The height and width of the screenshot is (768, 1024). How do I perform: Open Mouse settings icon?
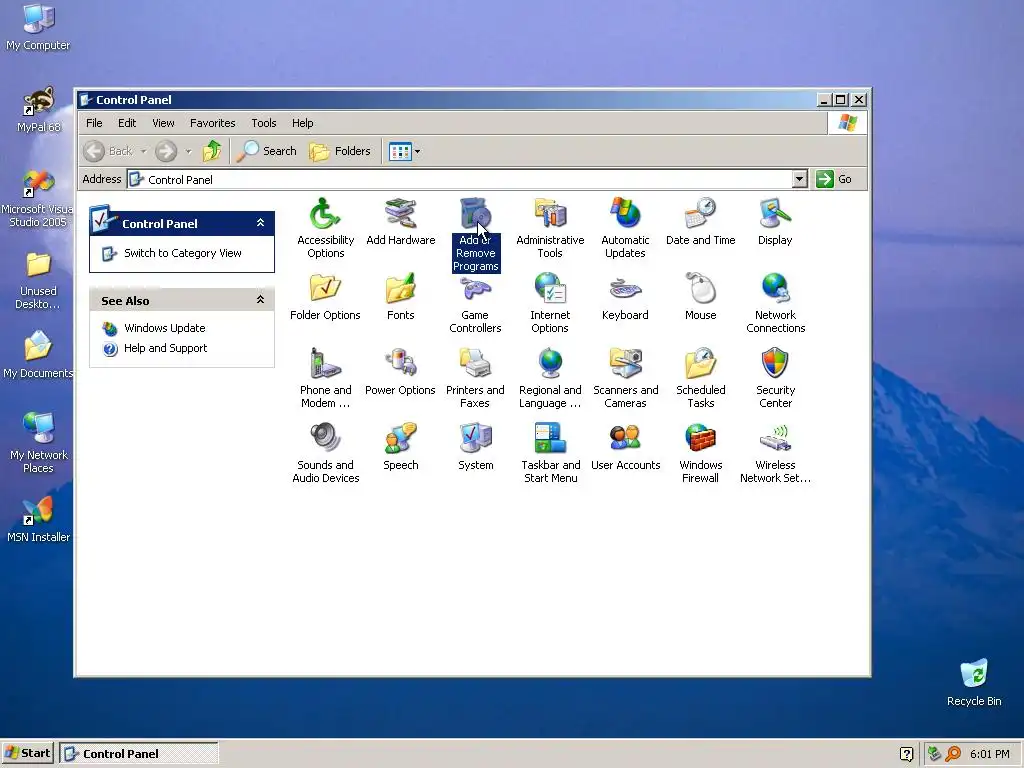click(700, 296)
